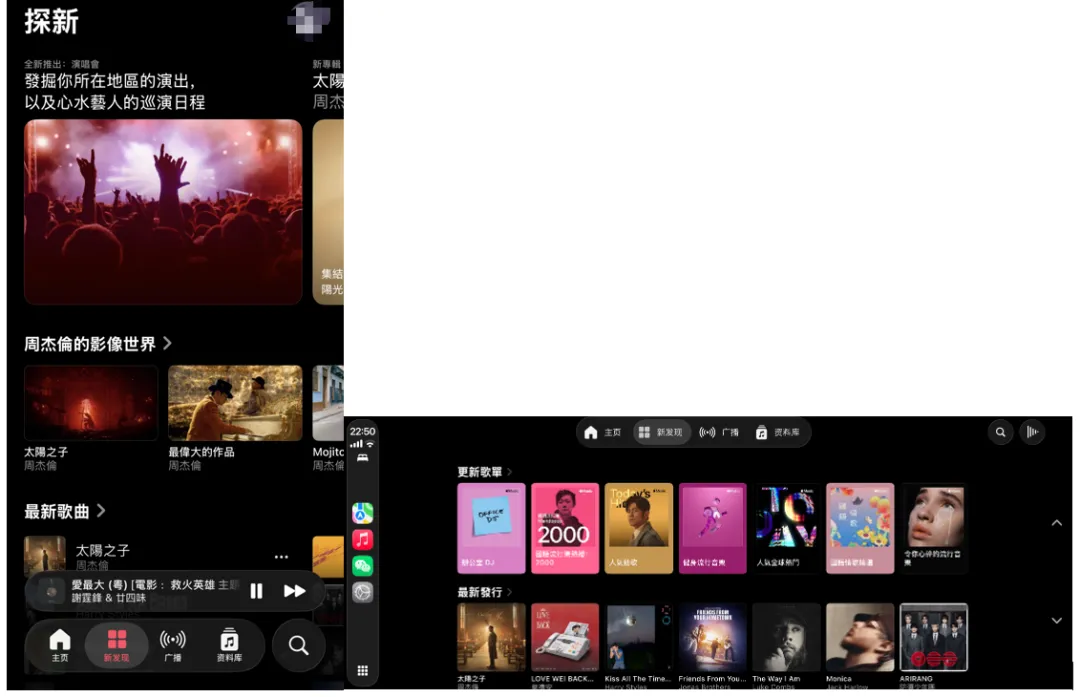Click 最新發行 section title text
Viewport: 1080px width, 697px height.
tap(480, 592)
